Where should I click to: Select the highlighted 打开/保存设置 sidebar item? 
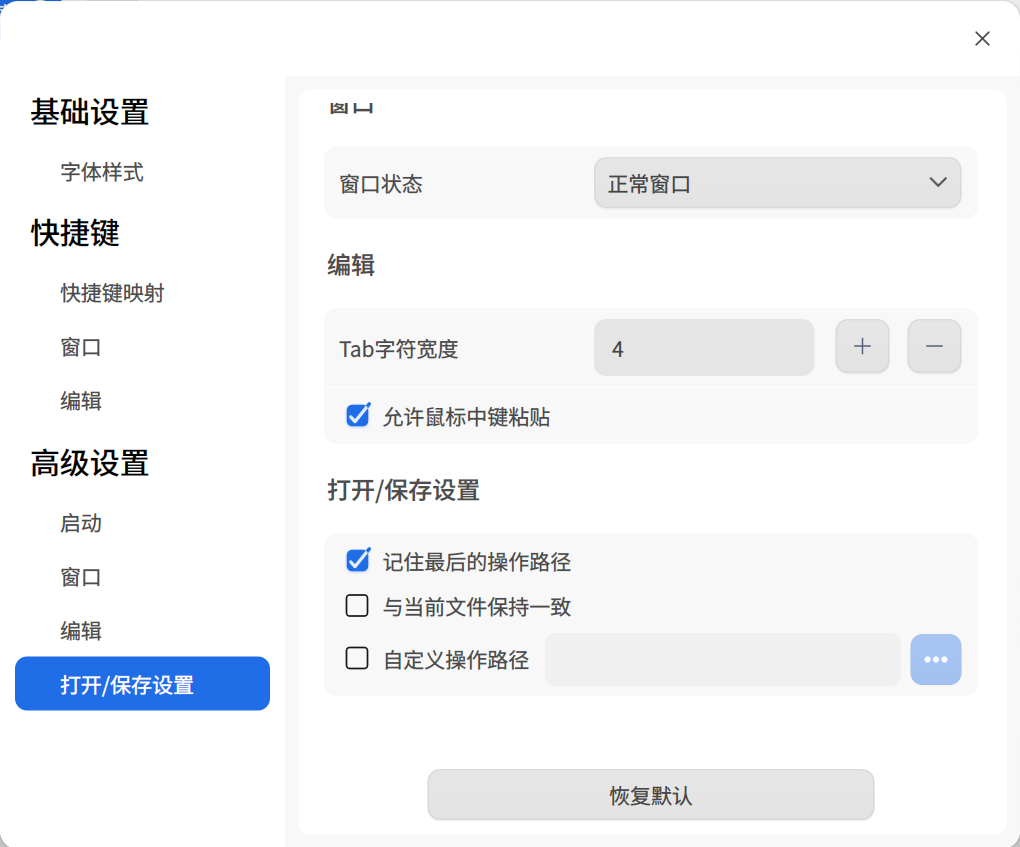point(142,684)
